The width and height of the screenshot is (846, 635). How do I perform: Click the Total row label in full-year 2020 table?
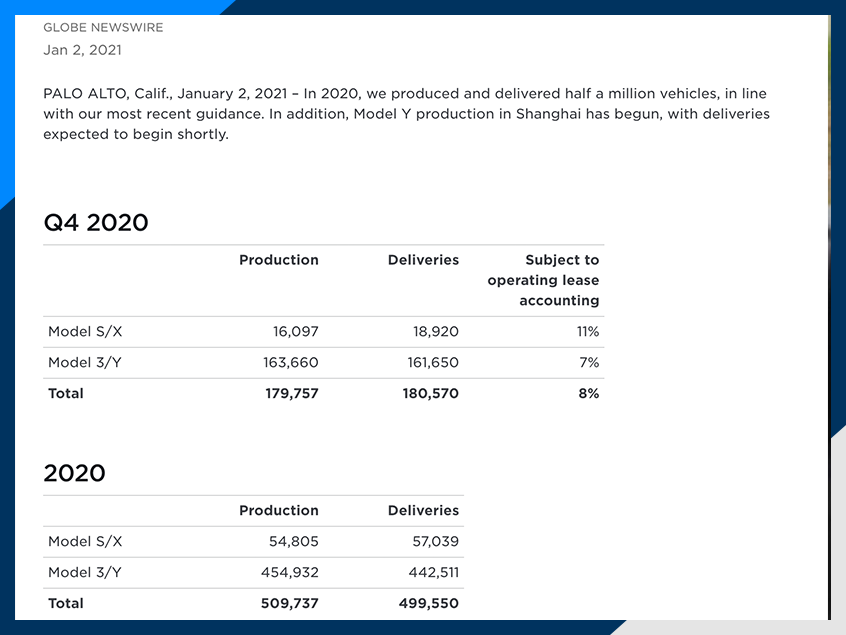66,603
